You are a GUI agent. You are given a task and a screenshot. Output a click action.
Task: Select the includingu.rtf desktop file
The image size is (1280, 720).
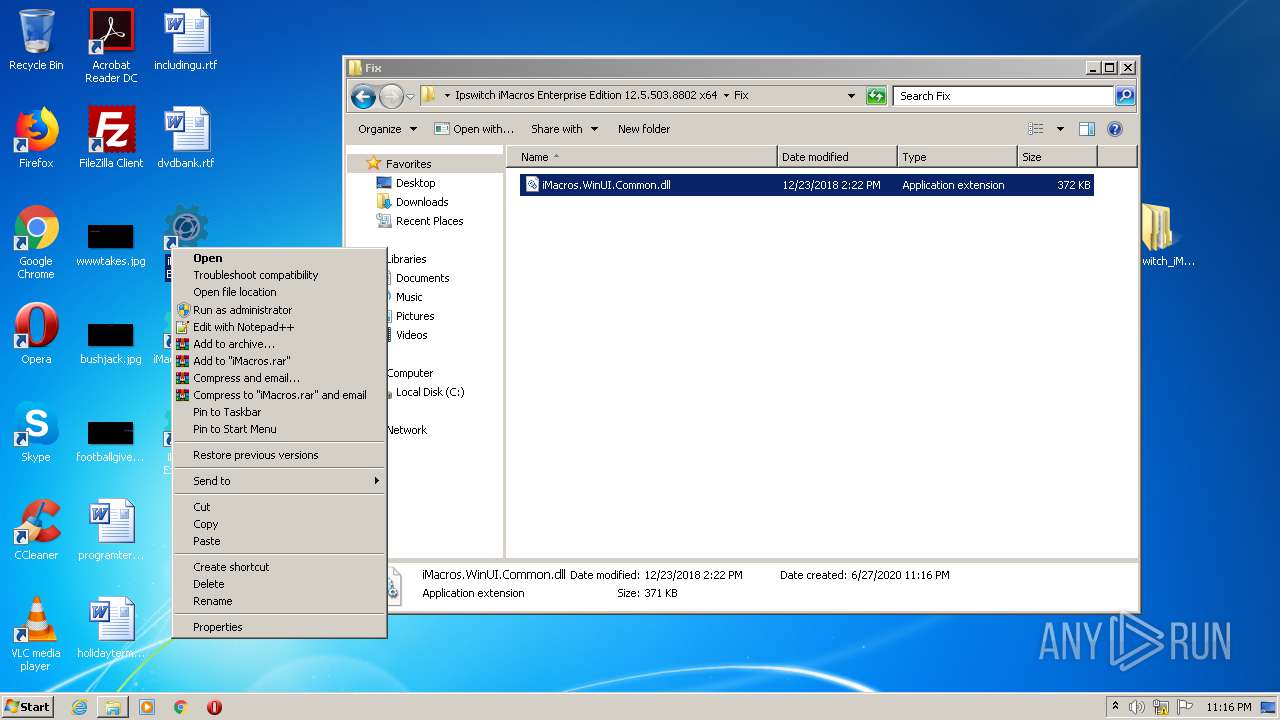pos(186,40)
